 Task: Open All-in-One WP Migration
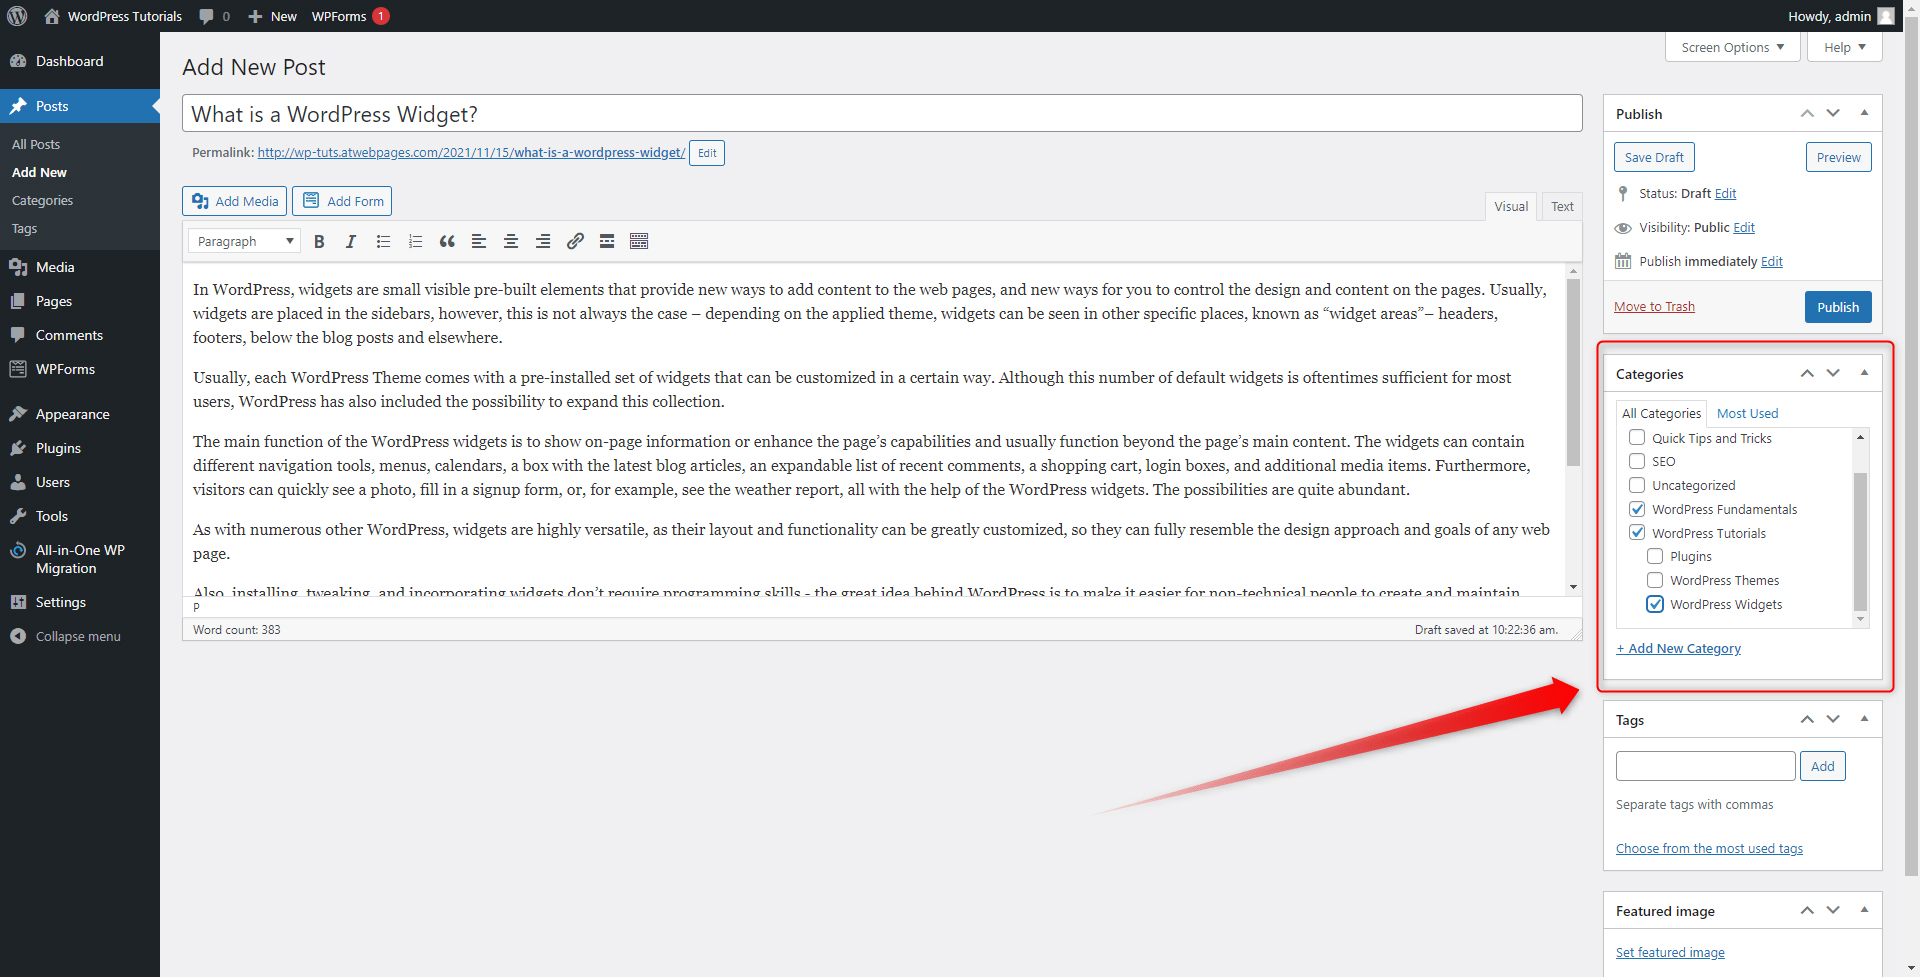pyautogui.click(x=80, y=559)
